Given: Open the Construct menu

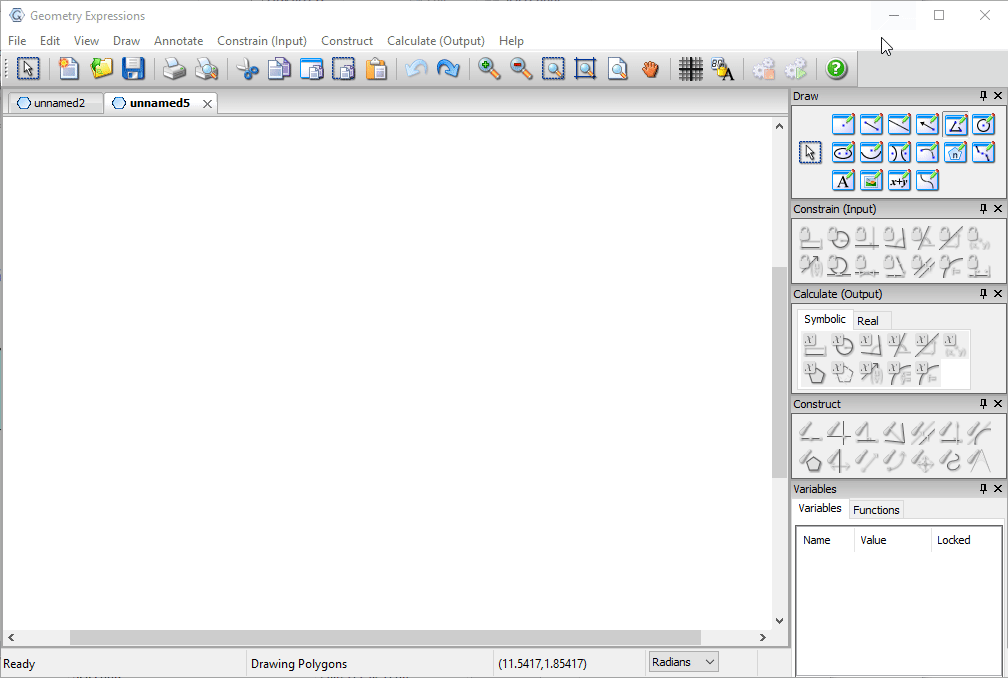Looking at the screenshot, I should (x=347, y=40).
